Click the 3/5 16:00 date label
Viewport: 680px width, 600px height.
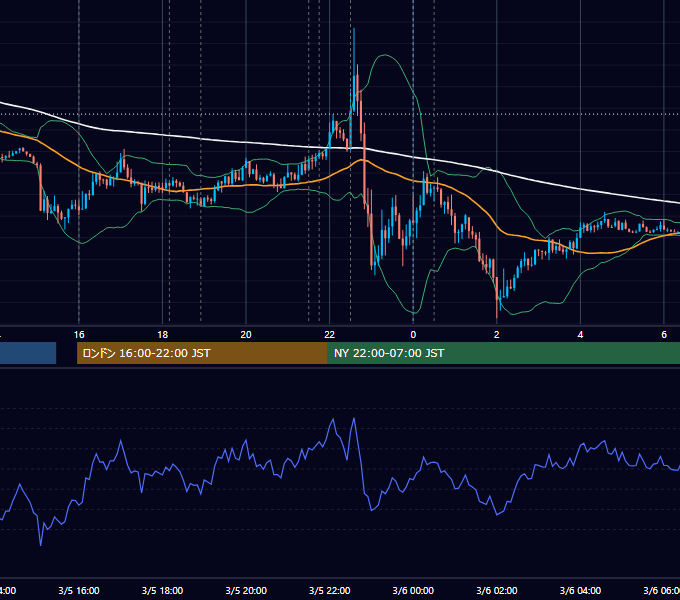tap(79, 590)
